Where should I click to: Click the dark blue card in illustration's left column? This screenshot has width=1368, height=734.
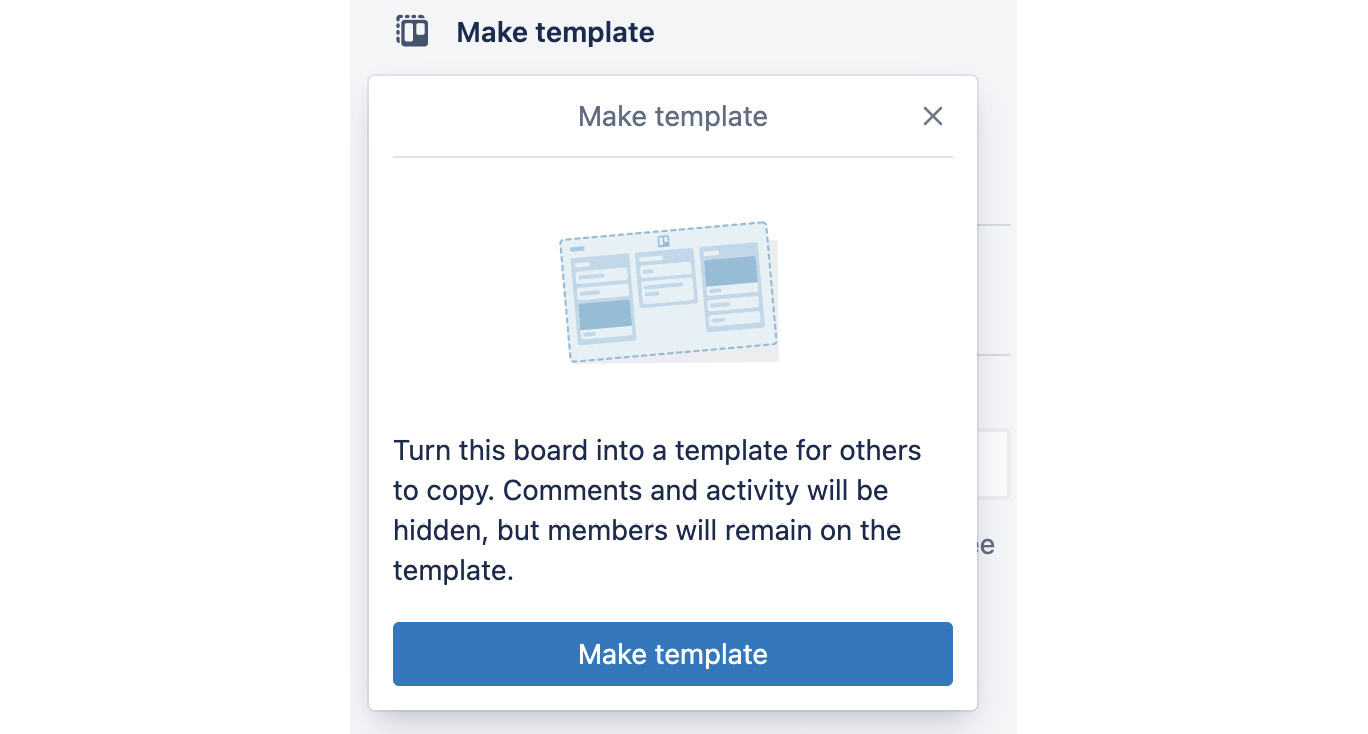605,315
